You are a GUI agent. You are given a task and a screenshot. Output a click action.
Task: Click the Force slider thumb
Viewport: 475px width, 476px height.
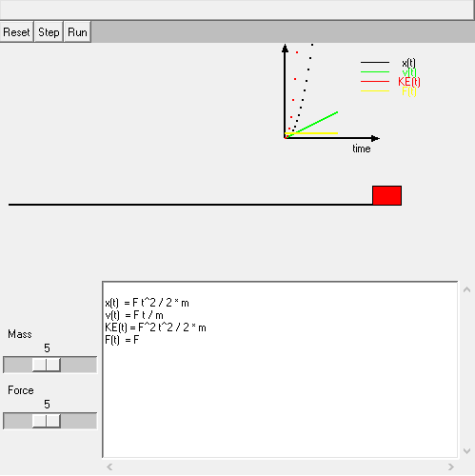[x=46, y=421]
